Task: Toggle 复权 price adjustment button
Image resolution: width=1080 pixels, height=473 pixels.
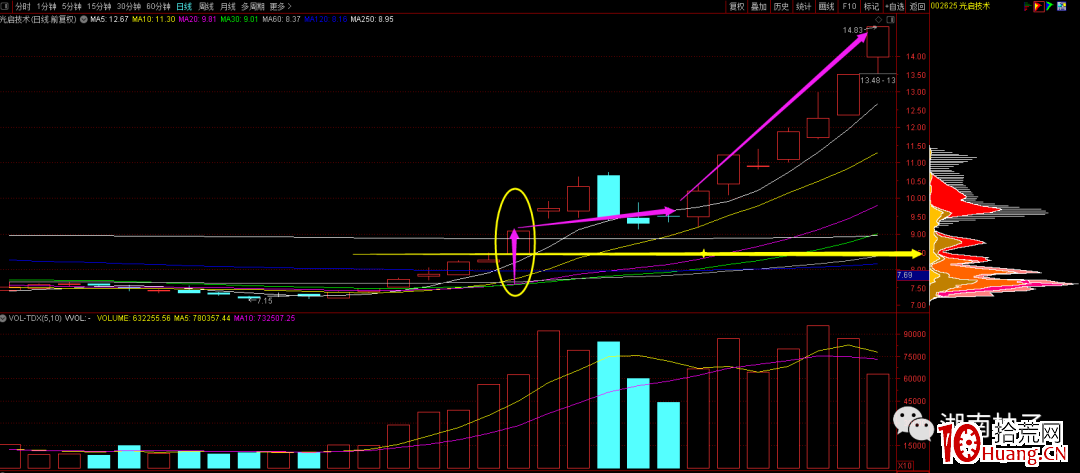Action: point(737,6)
